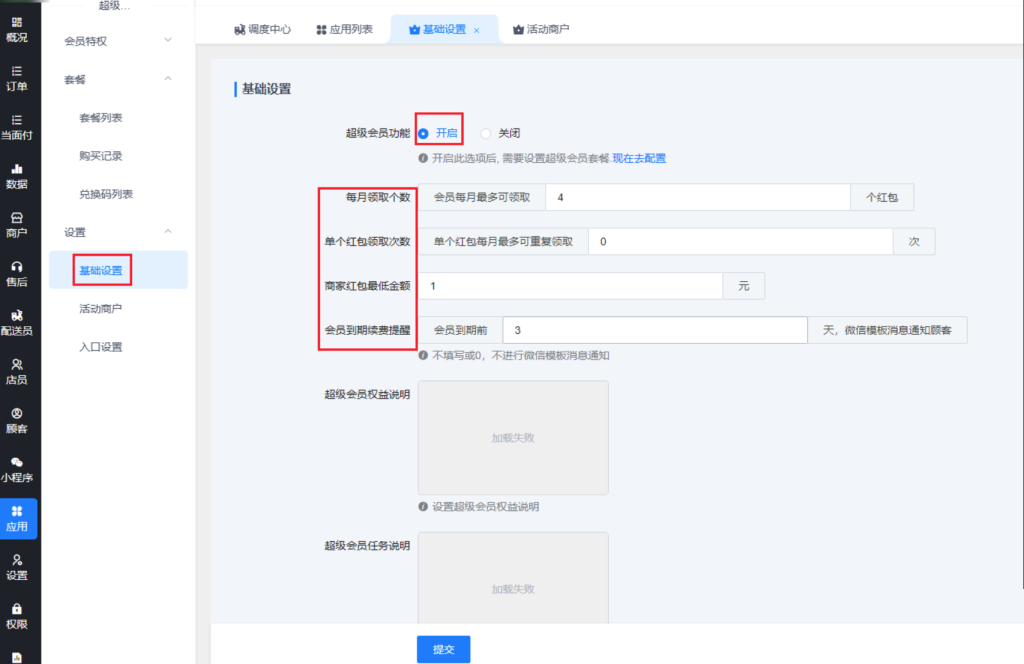Switch to the 活动商户 tab
Viewport: 1024px width, 664px height.
pyautogui.click(x=540, y=30)
